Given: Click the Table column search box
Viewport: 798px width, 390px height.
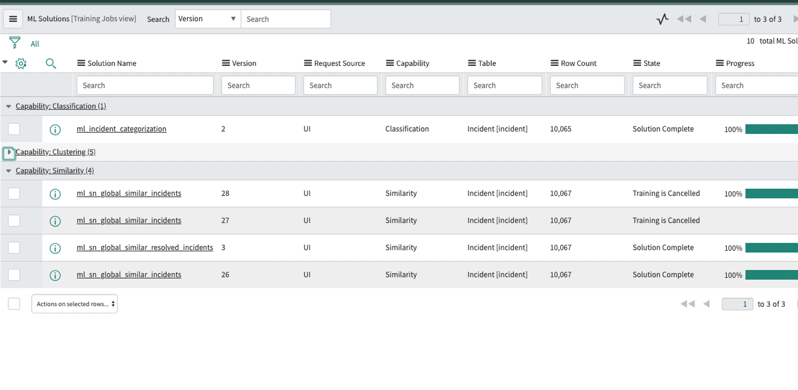Looking at the screenshot, I should click(x=505, y=86).
